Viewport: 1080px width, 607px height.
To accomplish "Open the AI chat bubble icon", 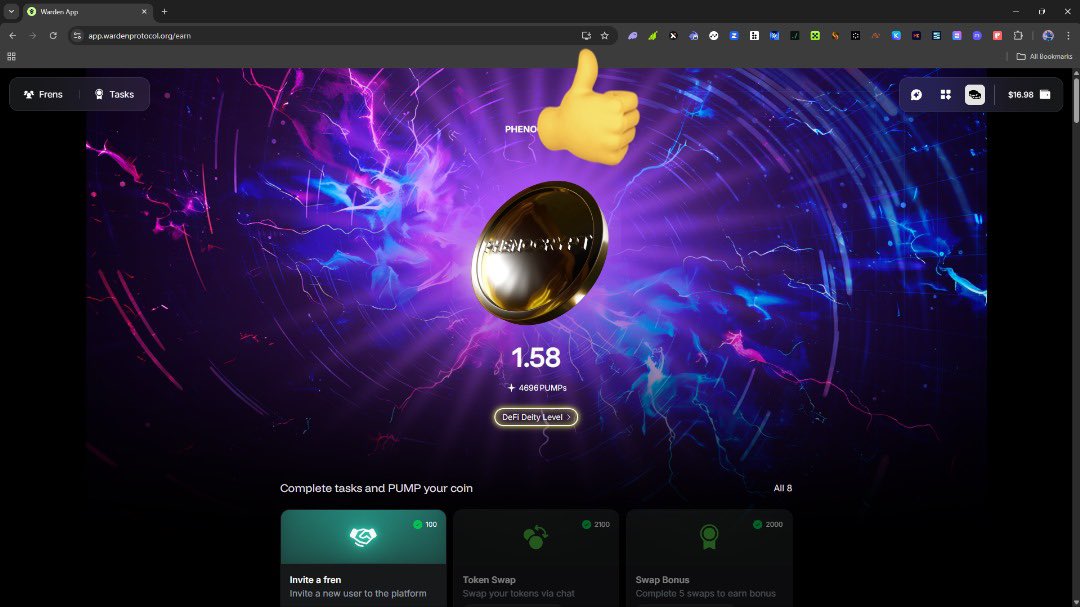I will [x=916, y=94].
